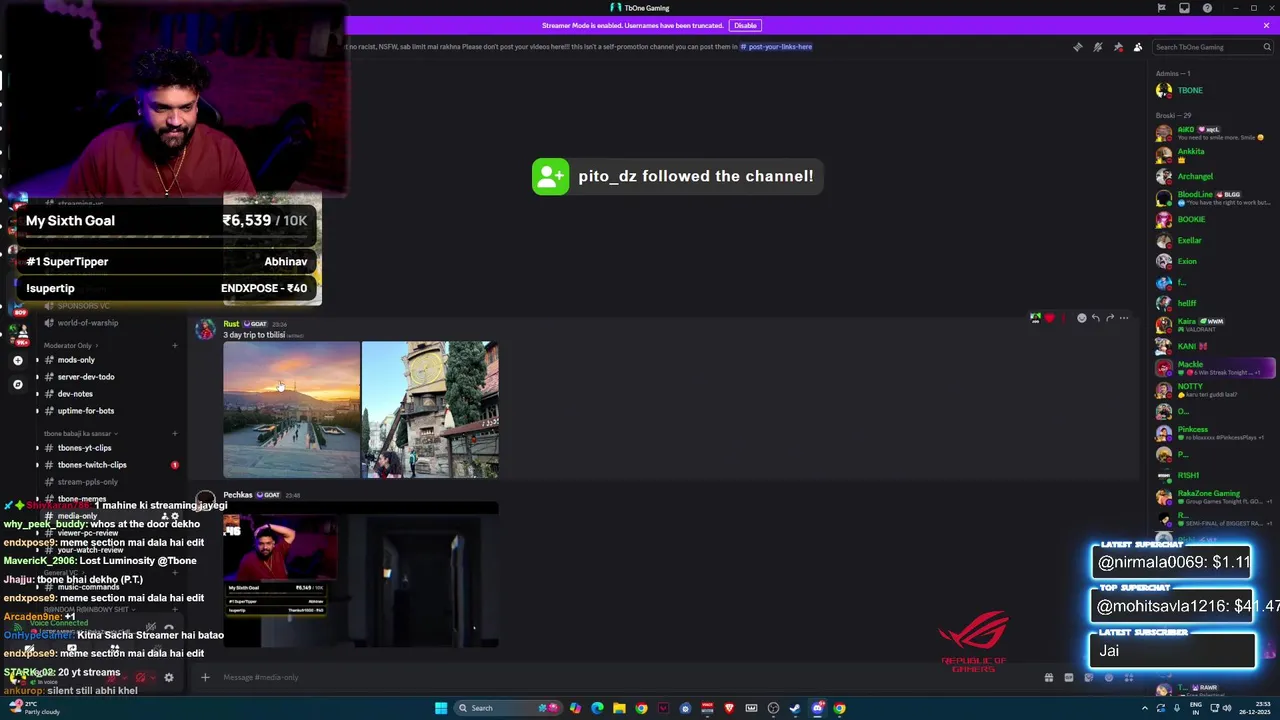Viewport: 1280px width, 720px height.
Task: Open pinned messages pin icon
Action: click(x=1118, y=47)
